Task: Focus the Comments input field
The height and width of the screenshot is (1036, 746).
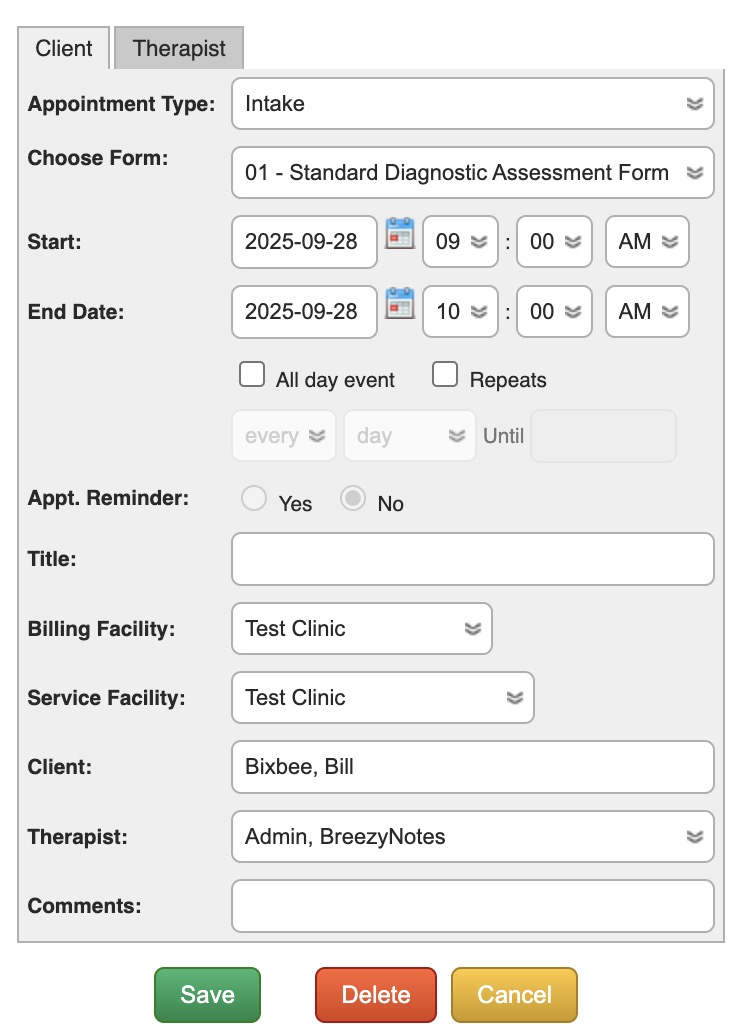Action: tap(472, 906)
